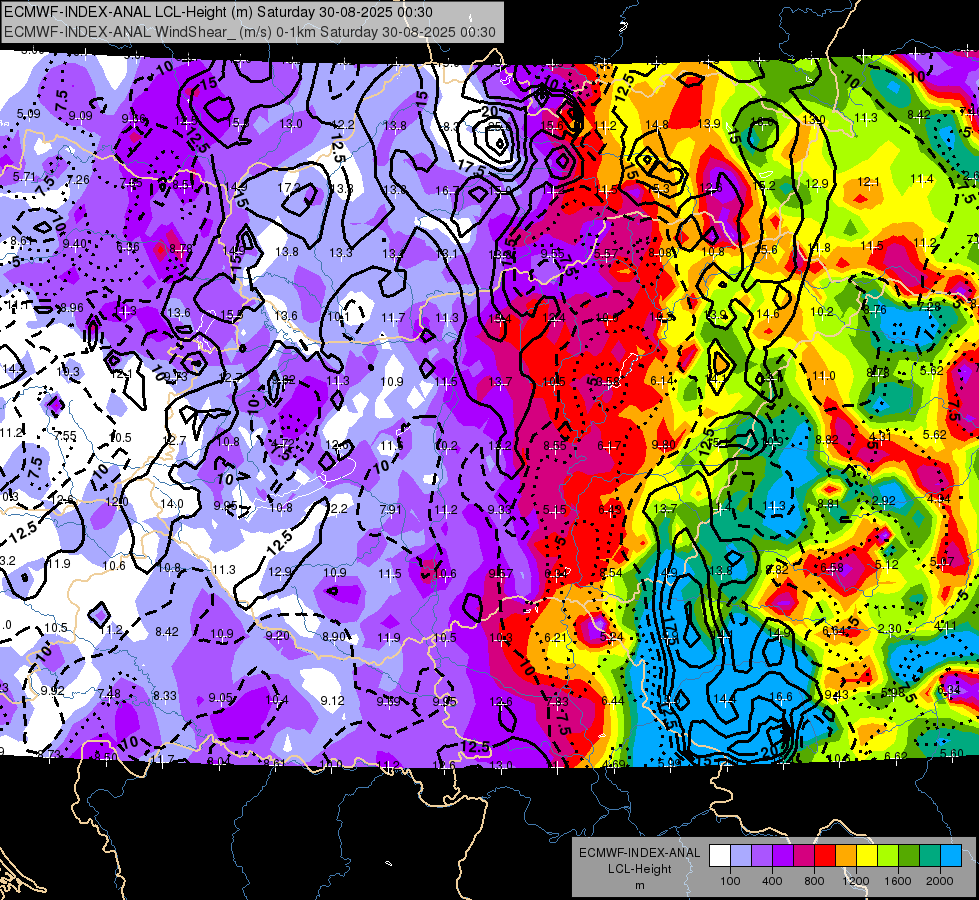Click the map value '17.2'
The width and height of the screenshot is (979, 900).
click(288, 187)
